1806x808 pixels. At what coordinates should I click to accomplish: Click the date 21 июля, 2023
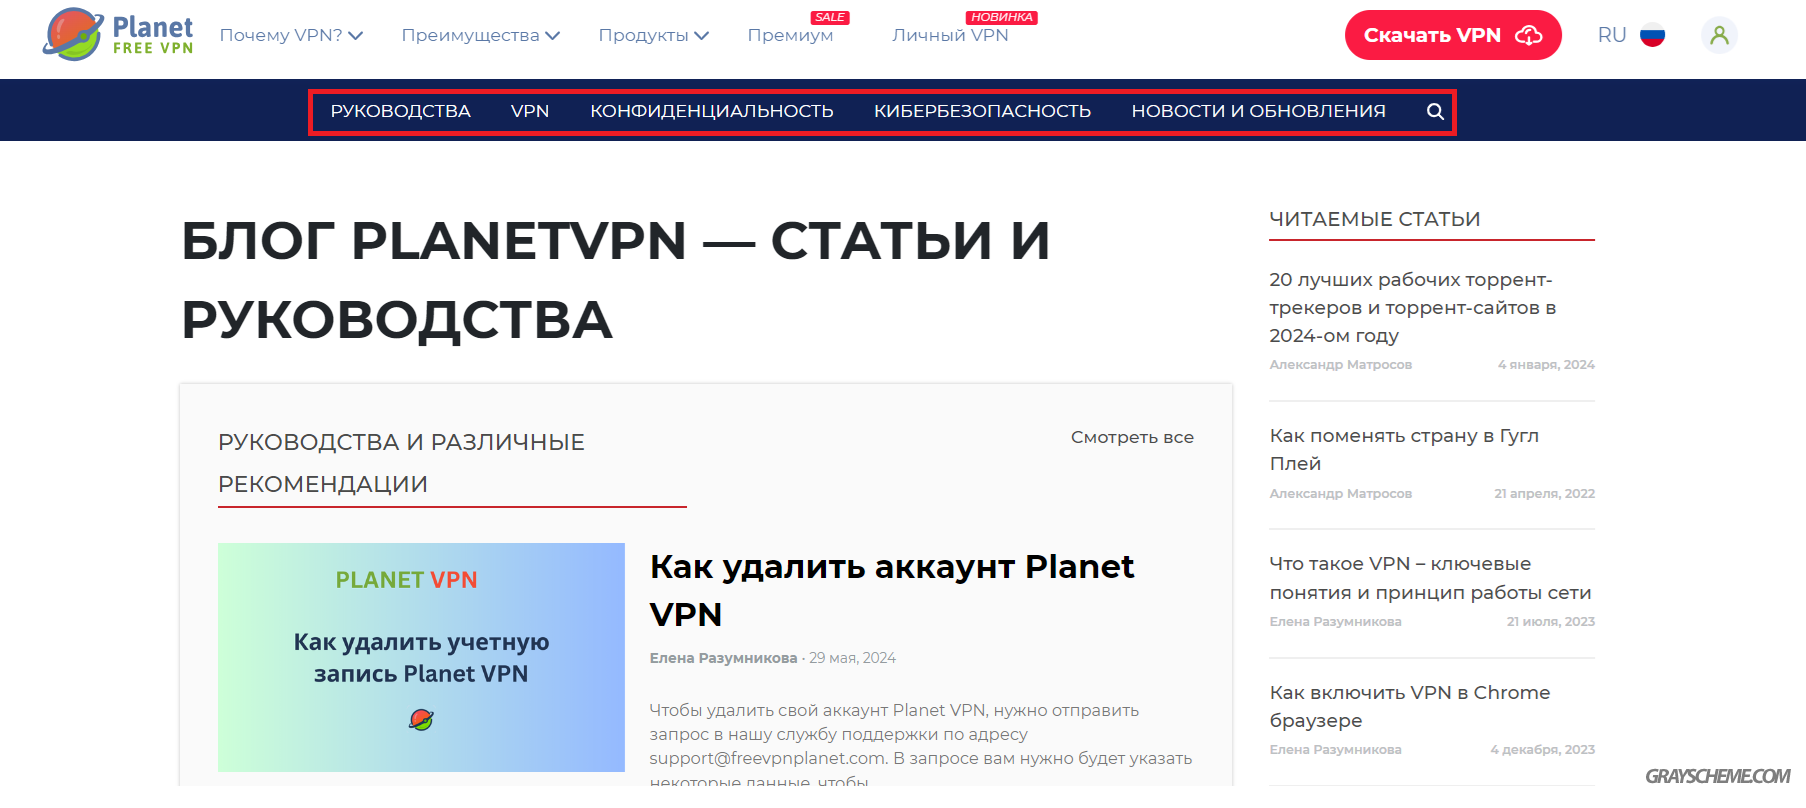click(x=1550, y=621)
